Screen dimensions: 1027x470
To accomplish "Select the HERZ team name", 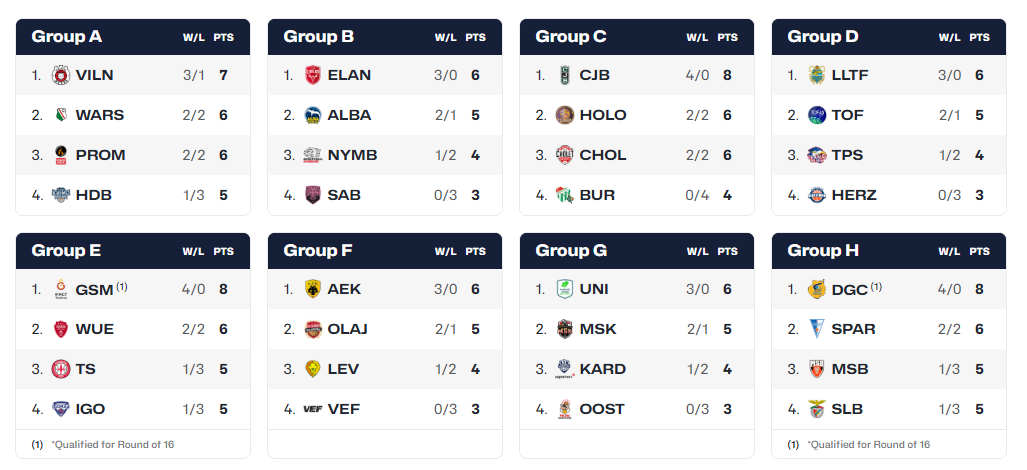I will point(854,195).
